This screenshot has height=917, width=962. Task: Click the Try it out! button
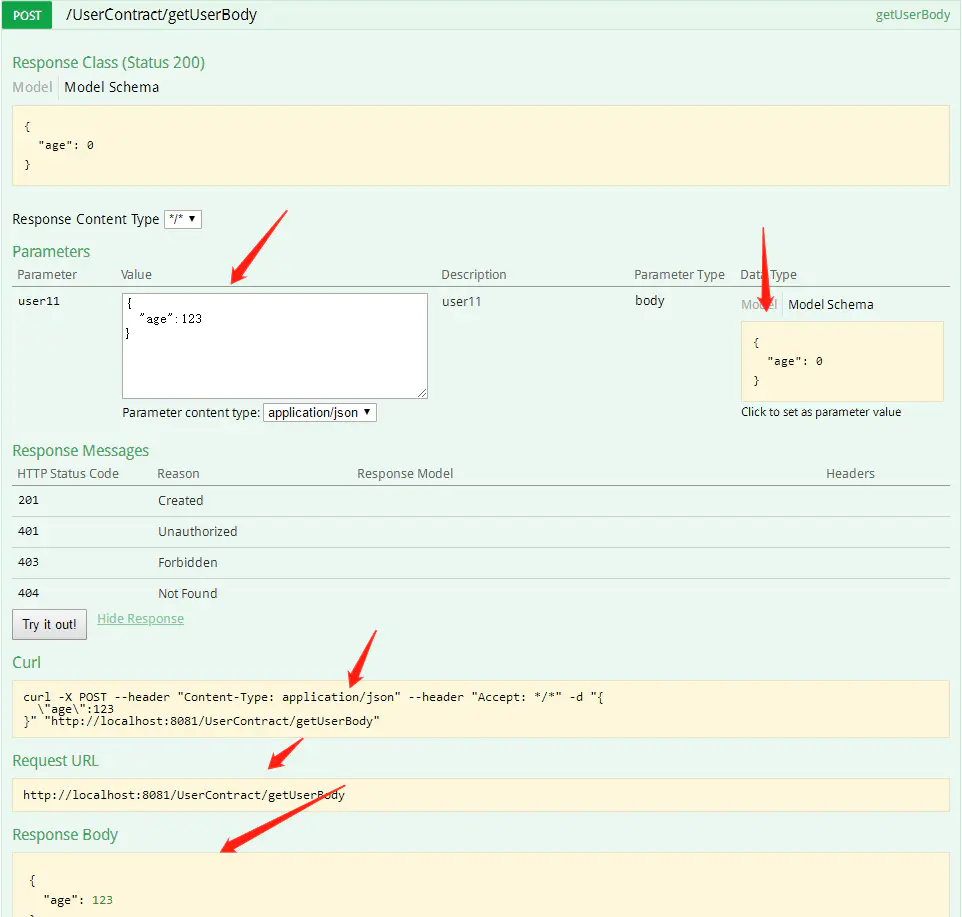click(50, 624)
